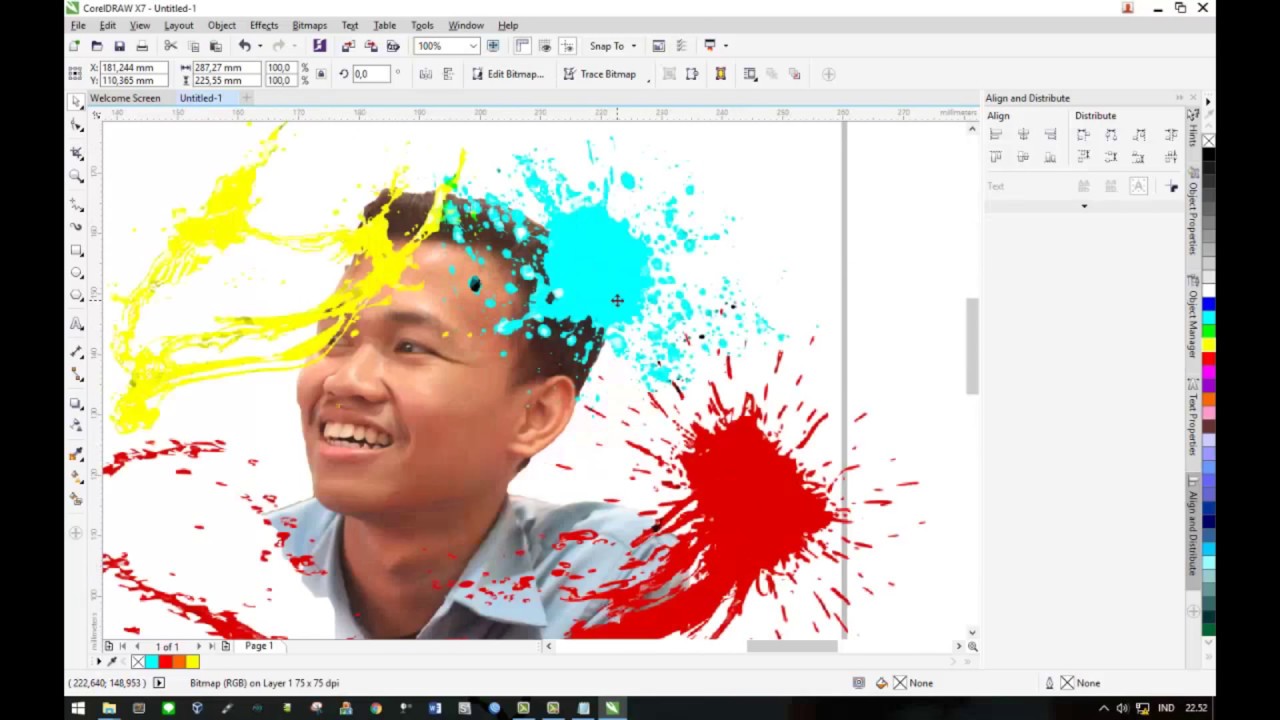Select the Rectangle tool
The width and height of the screenshot is (1280, 720).
pos(76,250)
